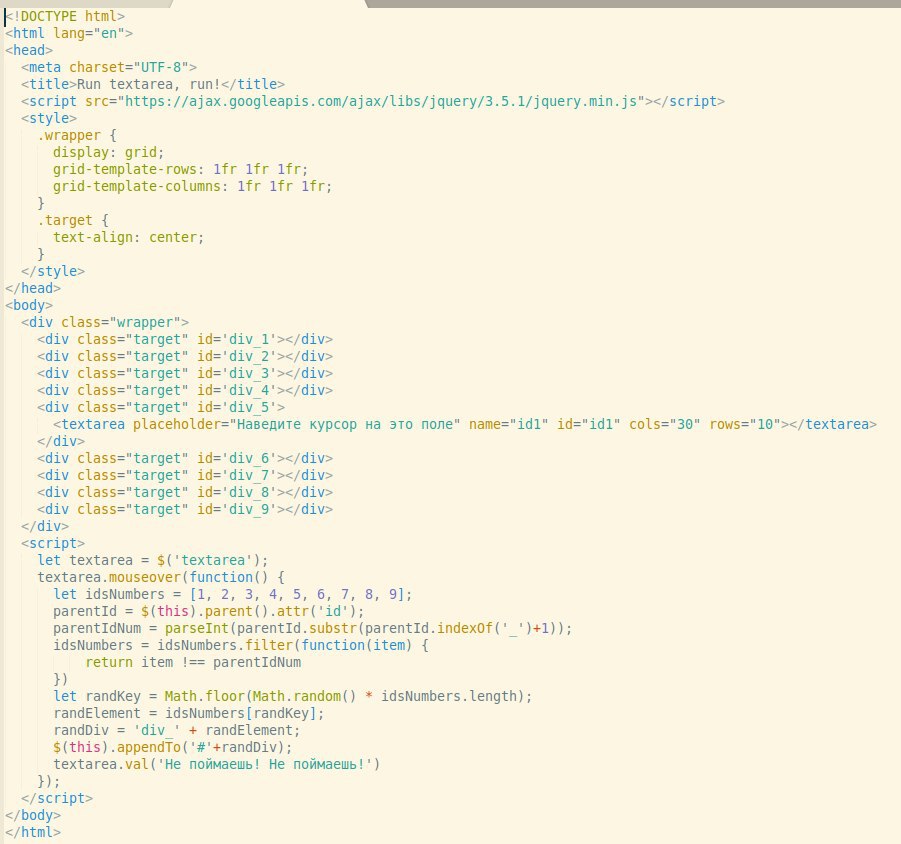901x844 pixels.
Task: Click the line with id='div_4'
Action: pos(185,391)
